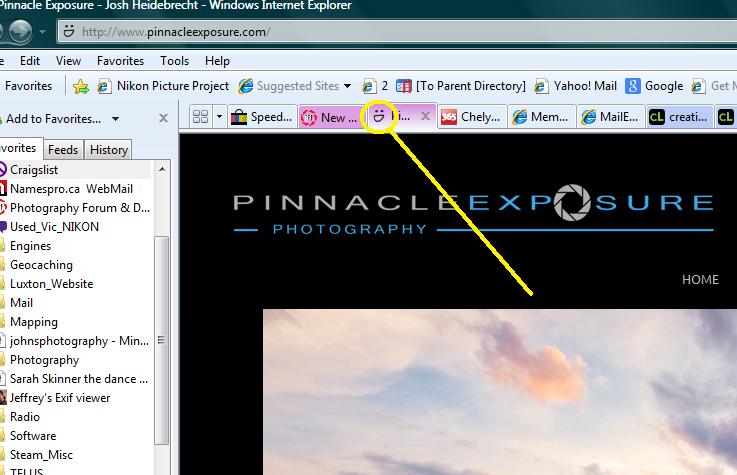This screenshot has height=475, width=737.
Task: Open the recent pages dropdown arrow
Action: pos(42,32)
